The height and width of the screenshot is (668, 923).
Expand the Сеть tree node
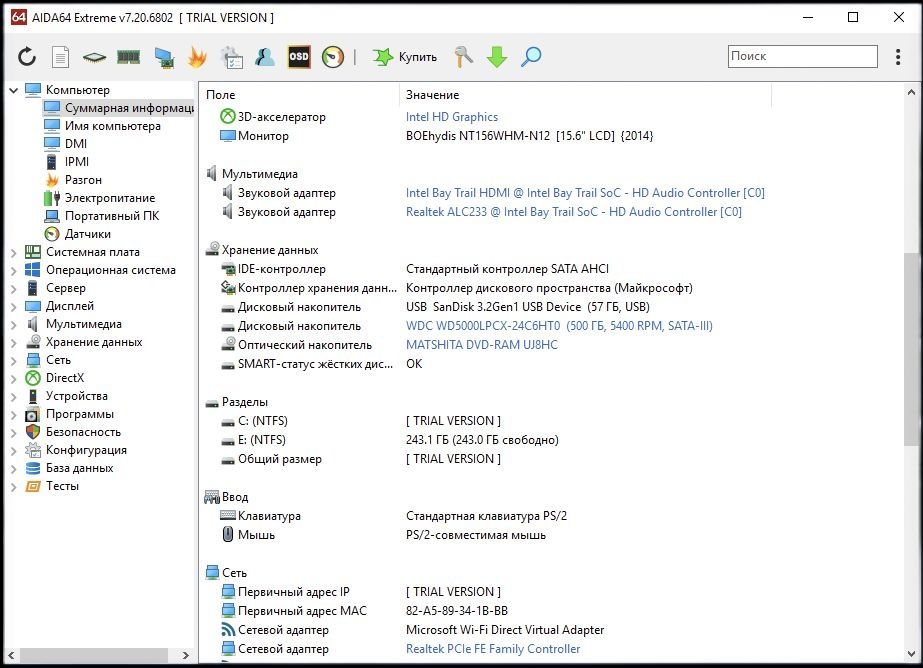(x=14, y=361)
